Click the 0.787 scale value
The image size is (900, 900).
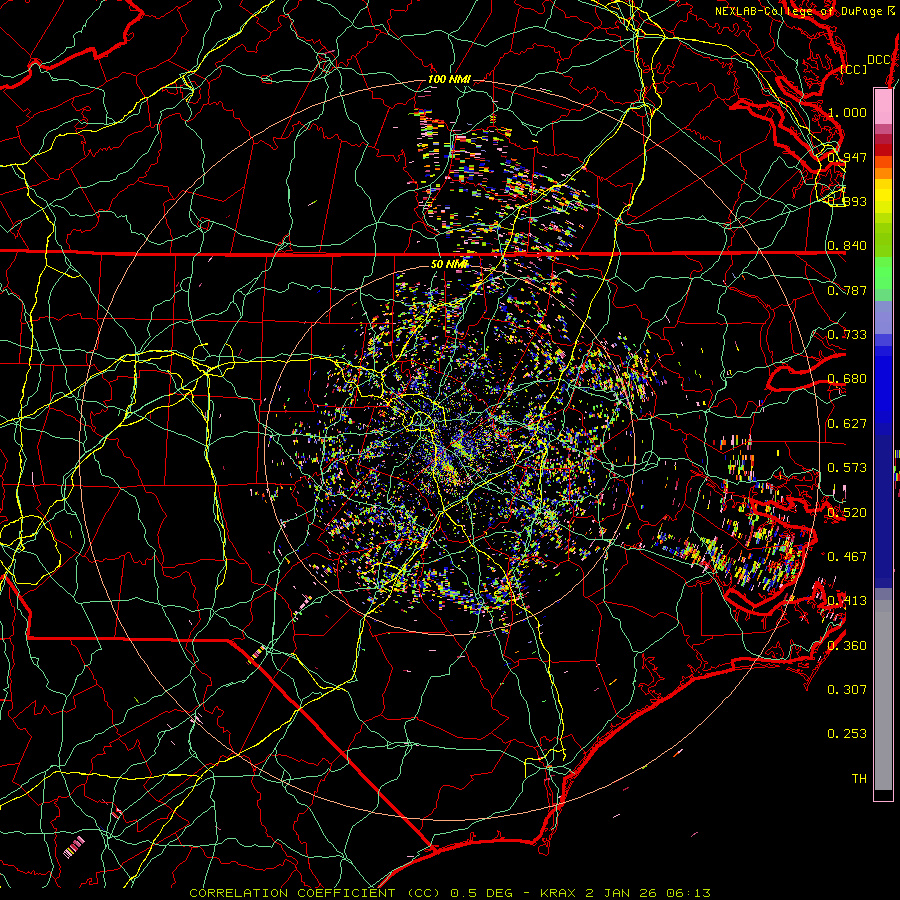[847, 290]
